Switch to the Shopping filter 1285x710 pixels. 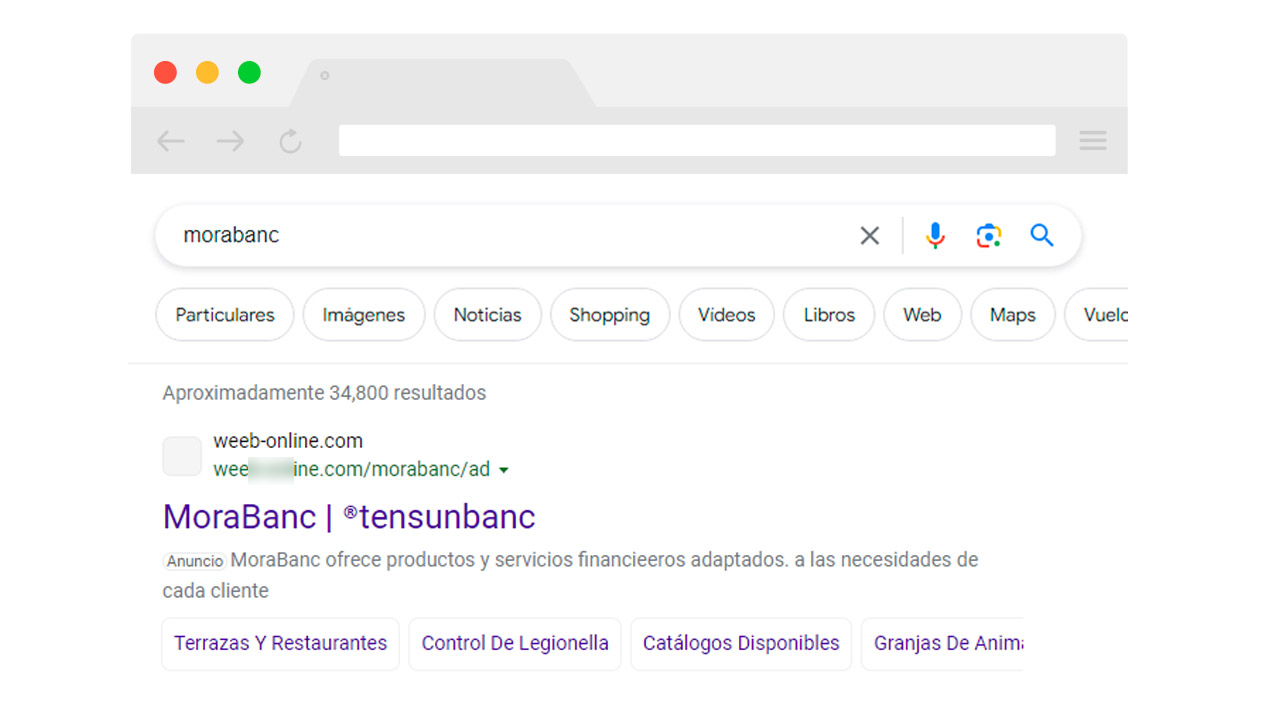pos(610,315)
